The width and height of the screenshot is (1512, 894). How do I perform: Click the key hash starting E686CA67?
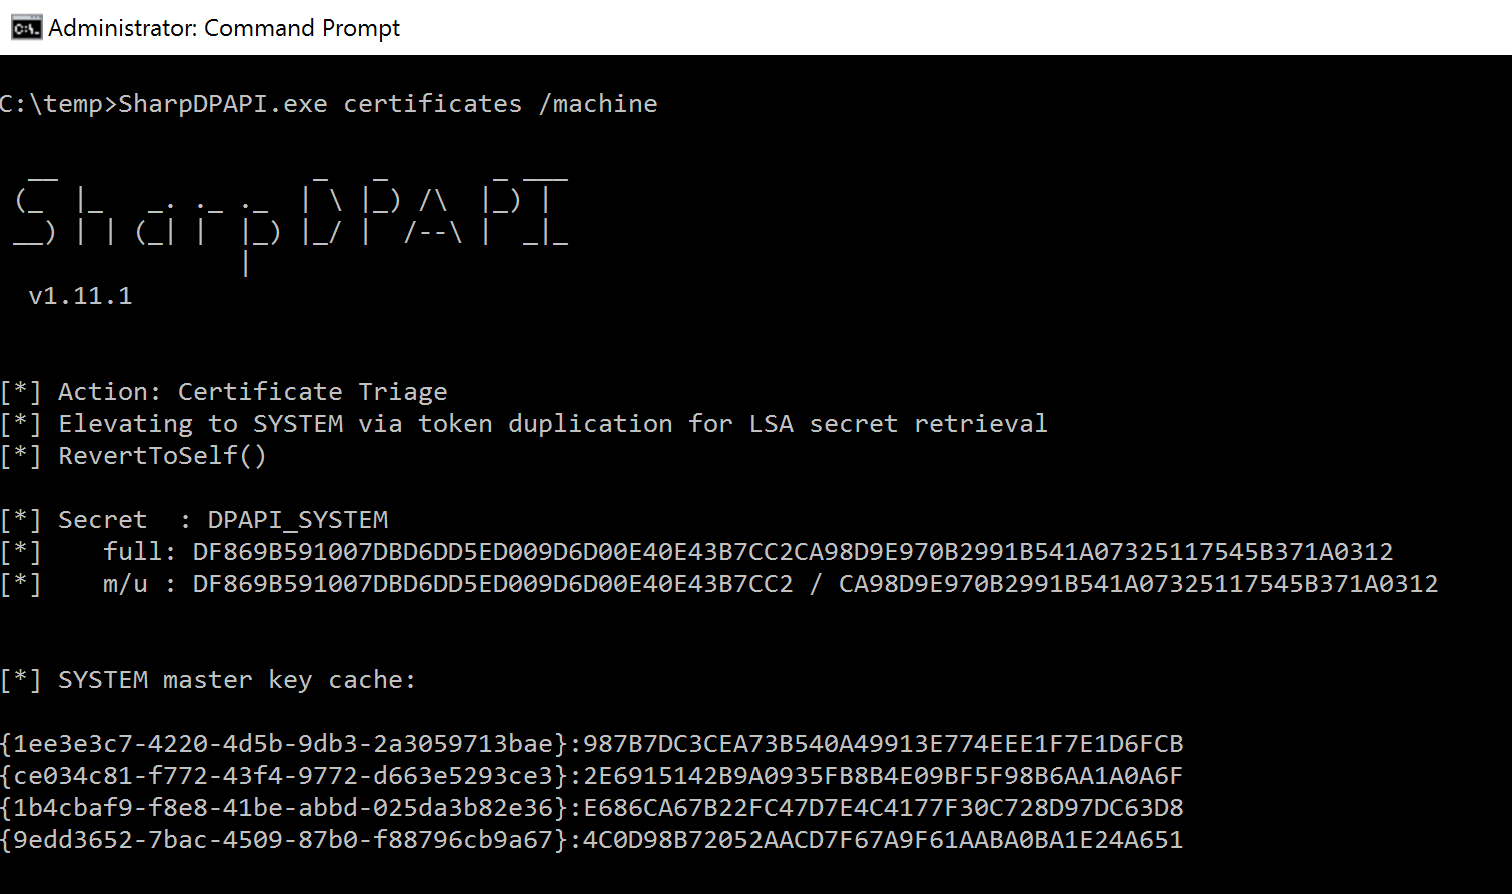[x=882, y=808]
